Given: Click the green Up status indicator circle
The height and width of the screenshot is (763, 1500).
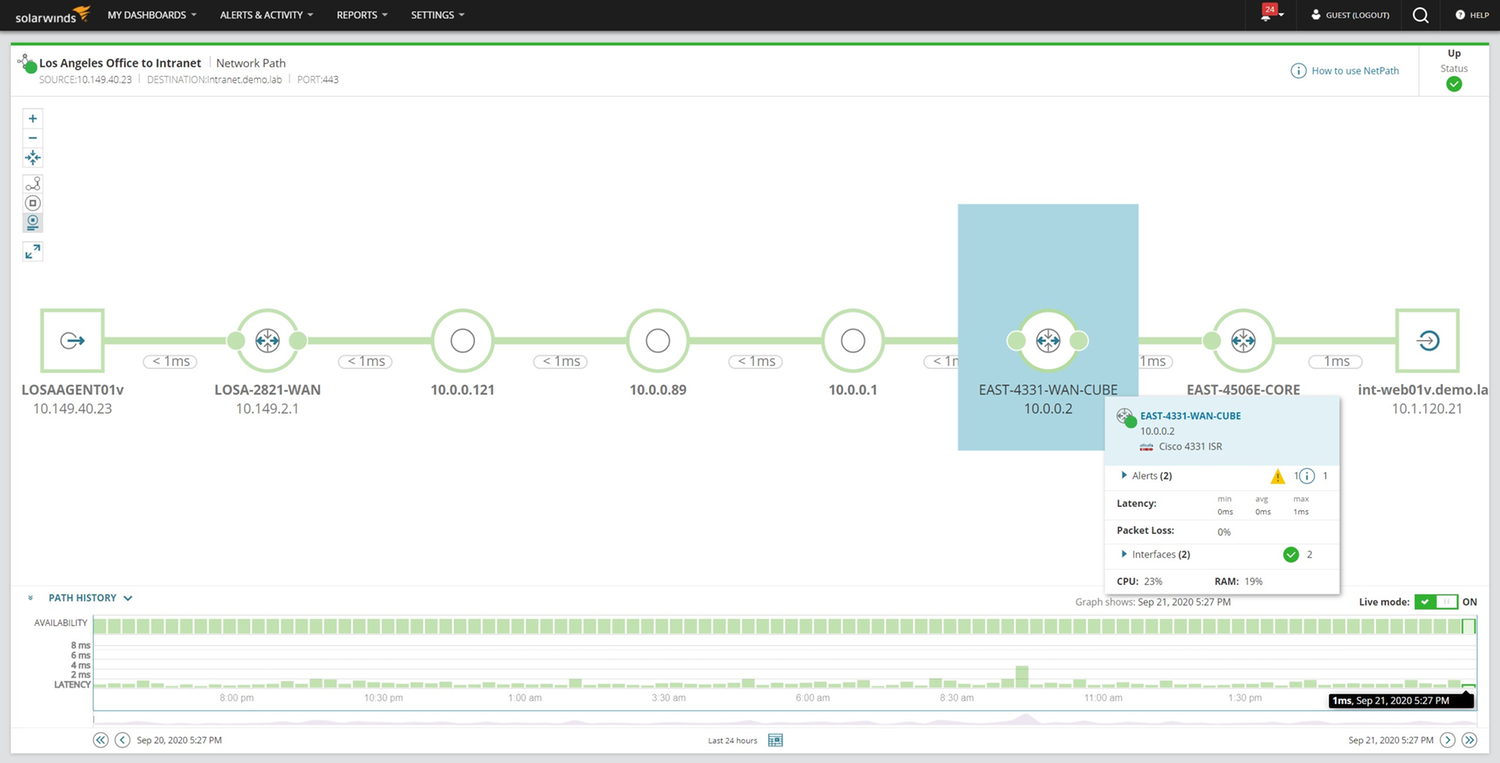Looking at the screenshot, I should [1453, 84].
